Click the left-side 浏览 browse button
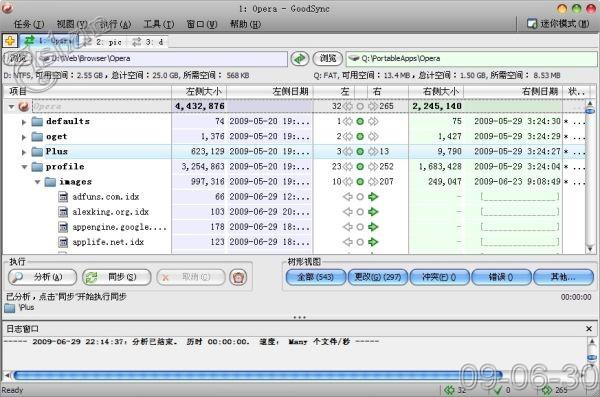600x397 pixels. pyautogui.click(x=18, y=59)
